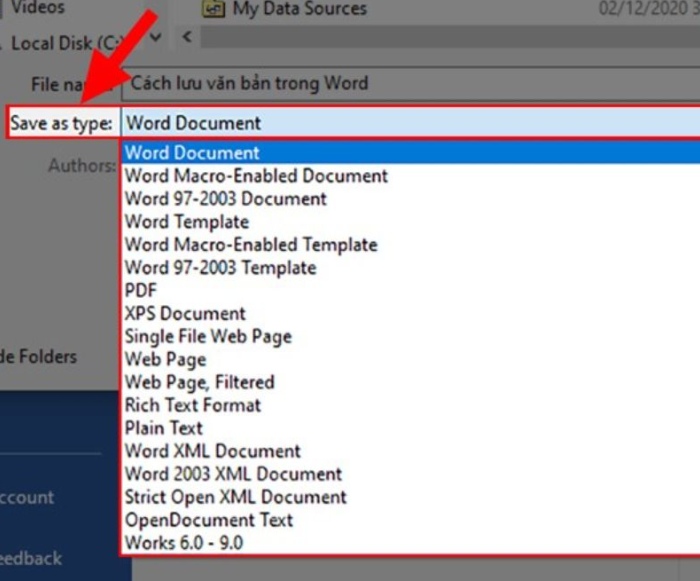Viewport: 700px width, 581px height.
Task: Select Works 6.0 - 9.0 format
Action: [412, 543]
